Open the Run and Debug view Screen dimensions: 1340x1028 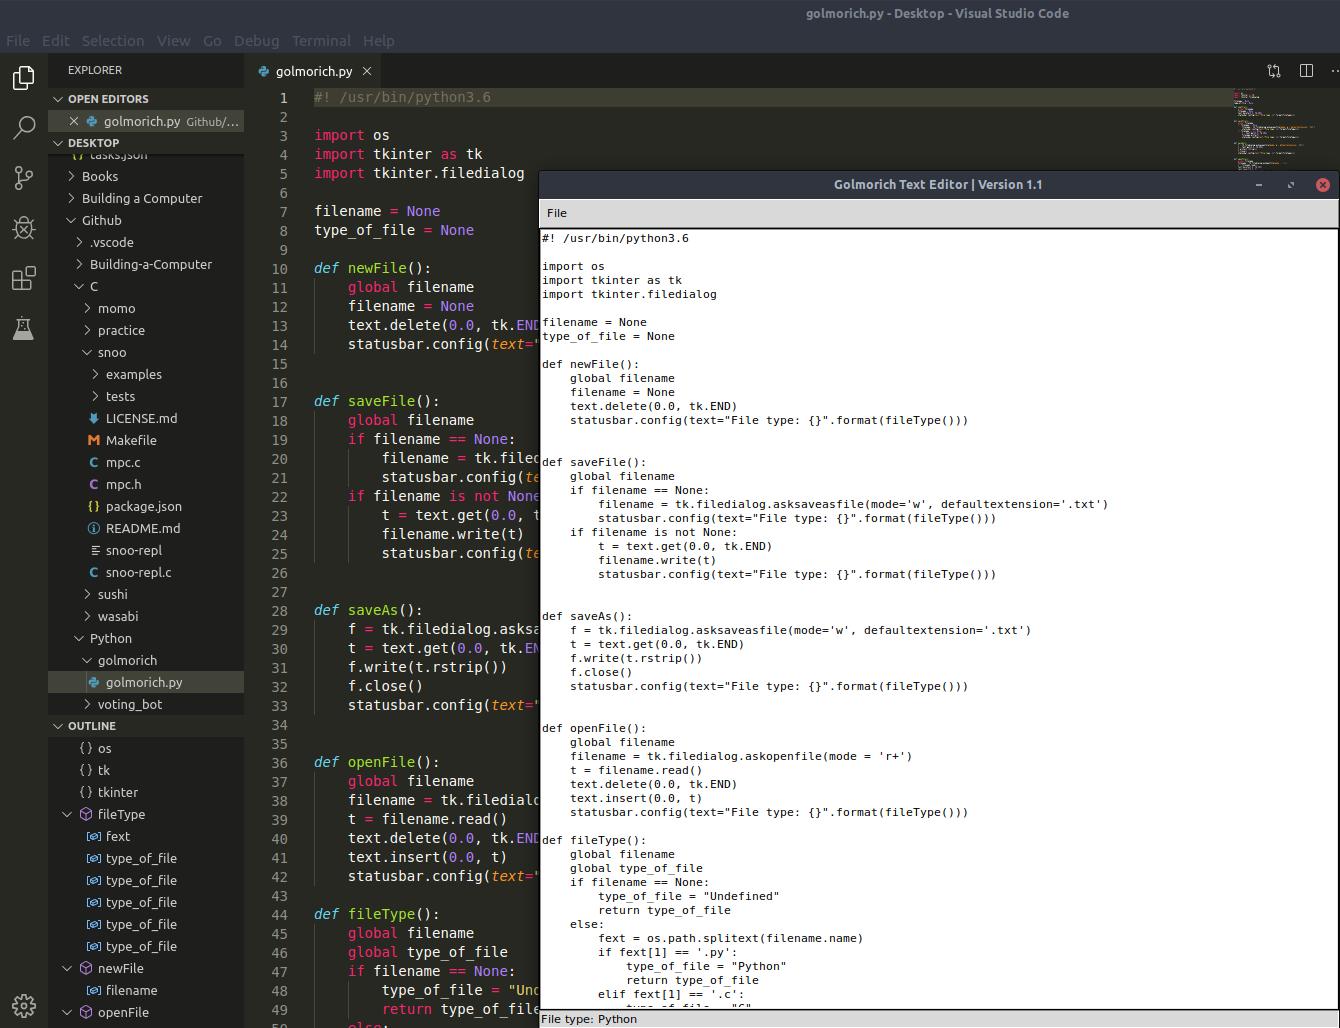[x=23, y=228]
